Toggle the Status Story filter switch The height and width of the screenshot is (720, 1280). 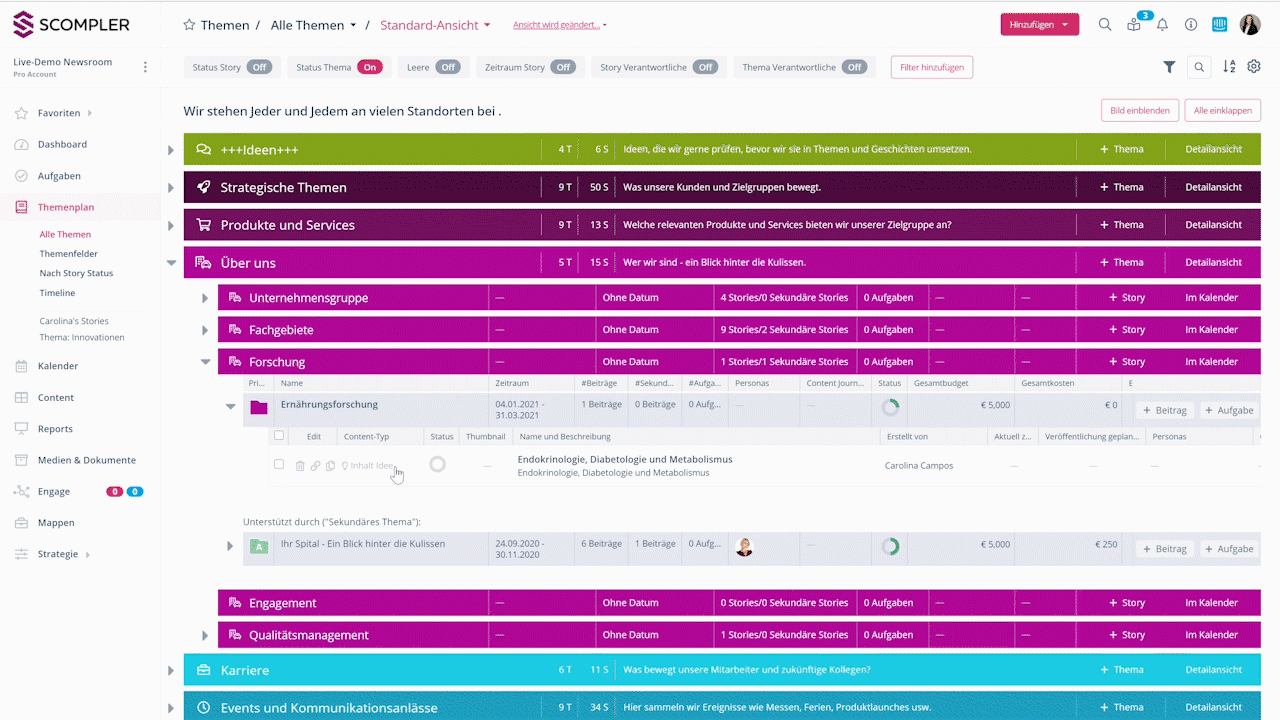[x=259, y=67]
